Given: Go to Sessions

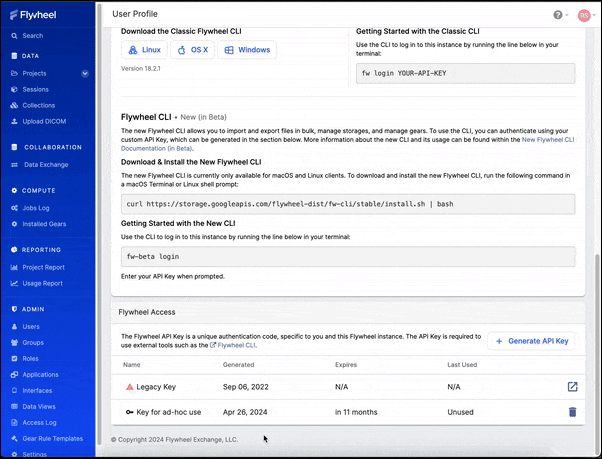Looking at the screenshot, I should tap(35, 89).
